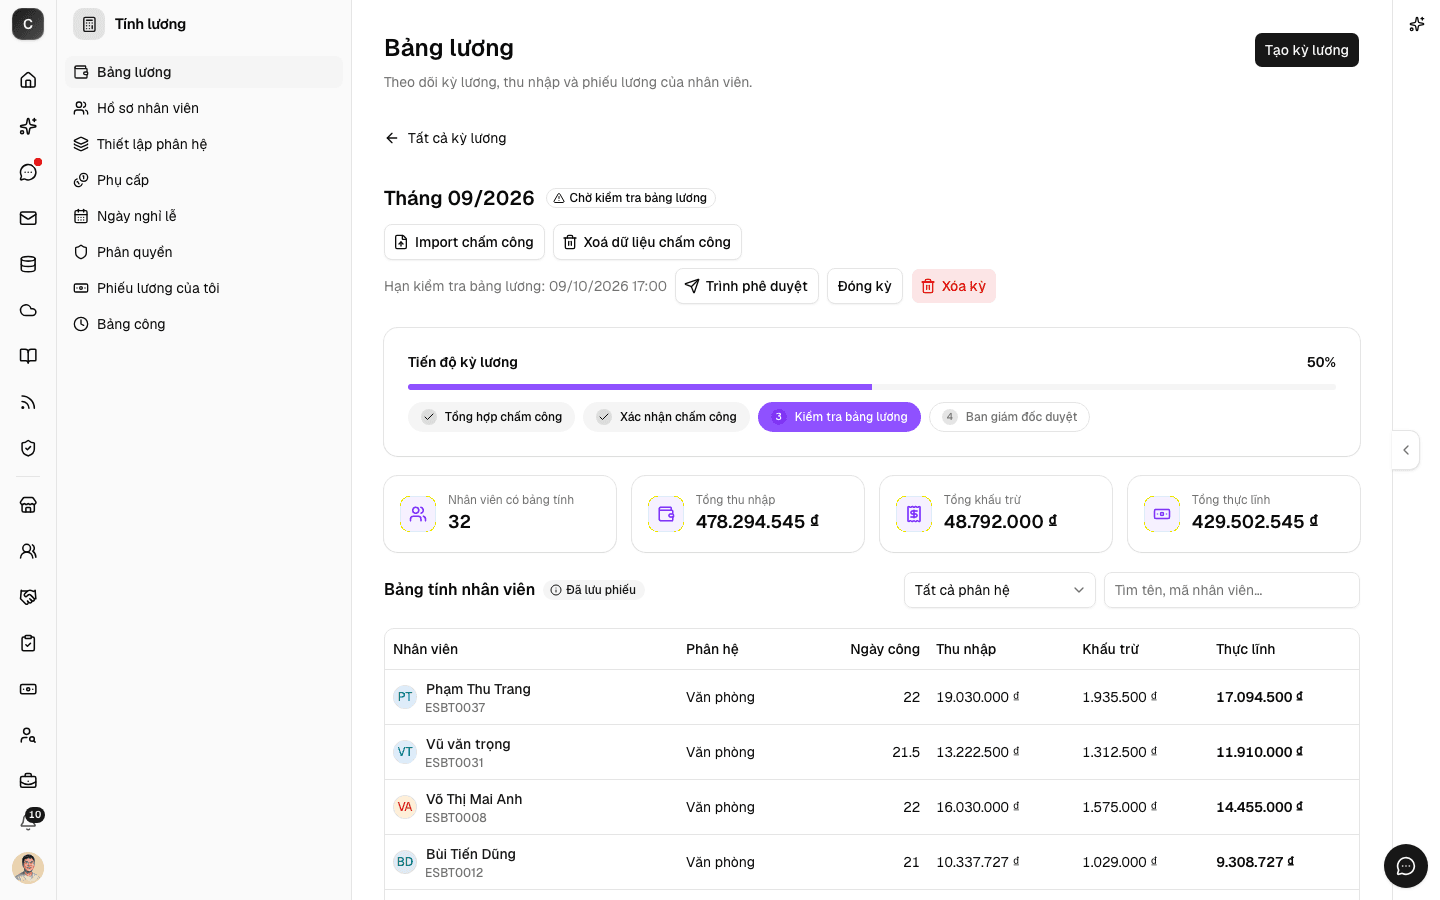The width and height of the screenshot is (1440, 900).
Task: Click Chờ kiểm tra bảng lương status badge
Action: point(630,198)
